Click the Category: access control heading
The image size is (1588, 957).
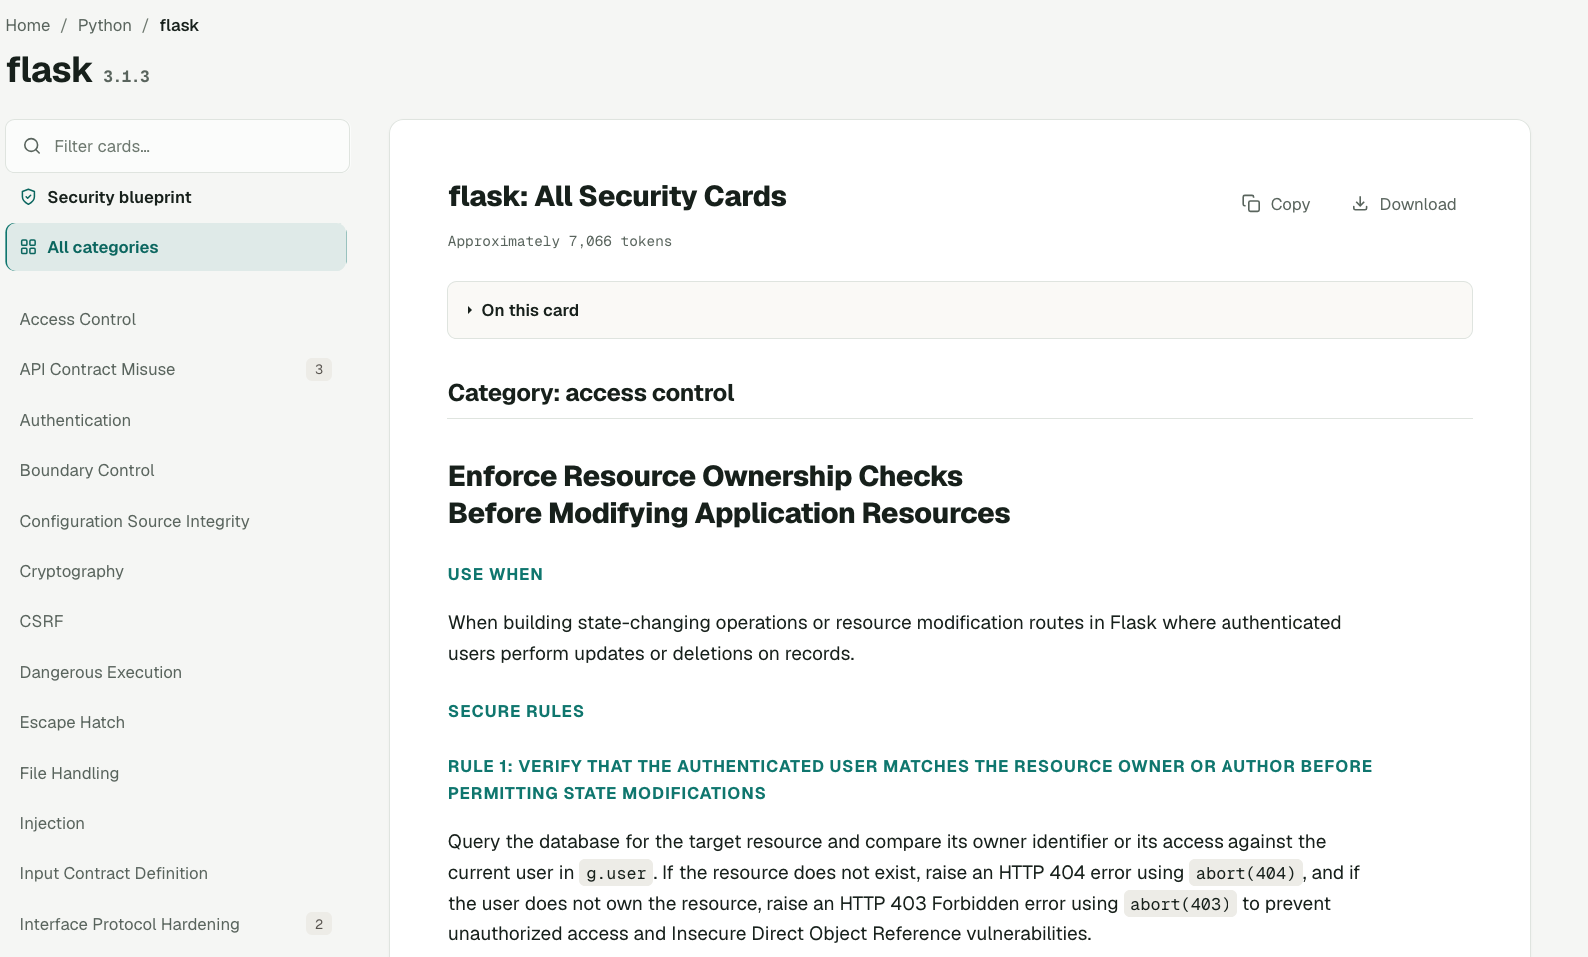[x=591, y=393]
